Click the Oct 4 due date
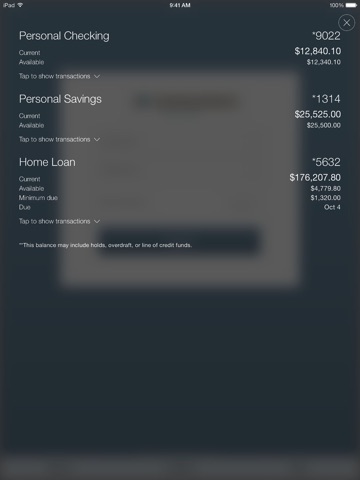The width and height of the screenshot is (360, 480). (x=332, y=207)
